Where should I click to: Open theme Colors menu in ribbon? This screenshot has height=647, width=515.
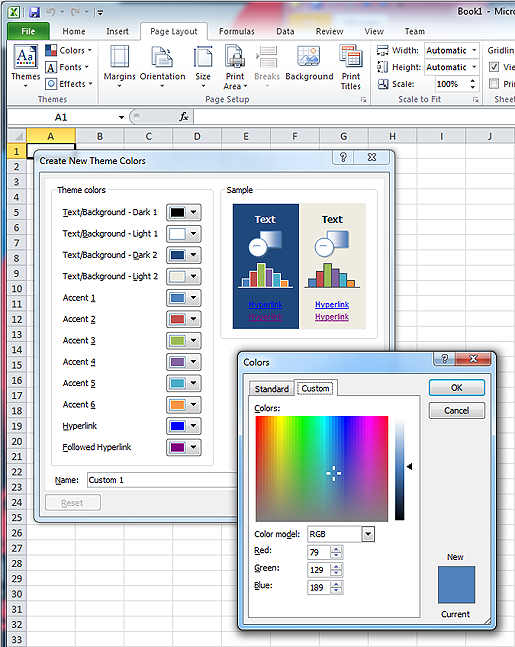[x=69, y=50]
